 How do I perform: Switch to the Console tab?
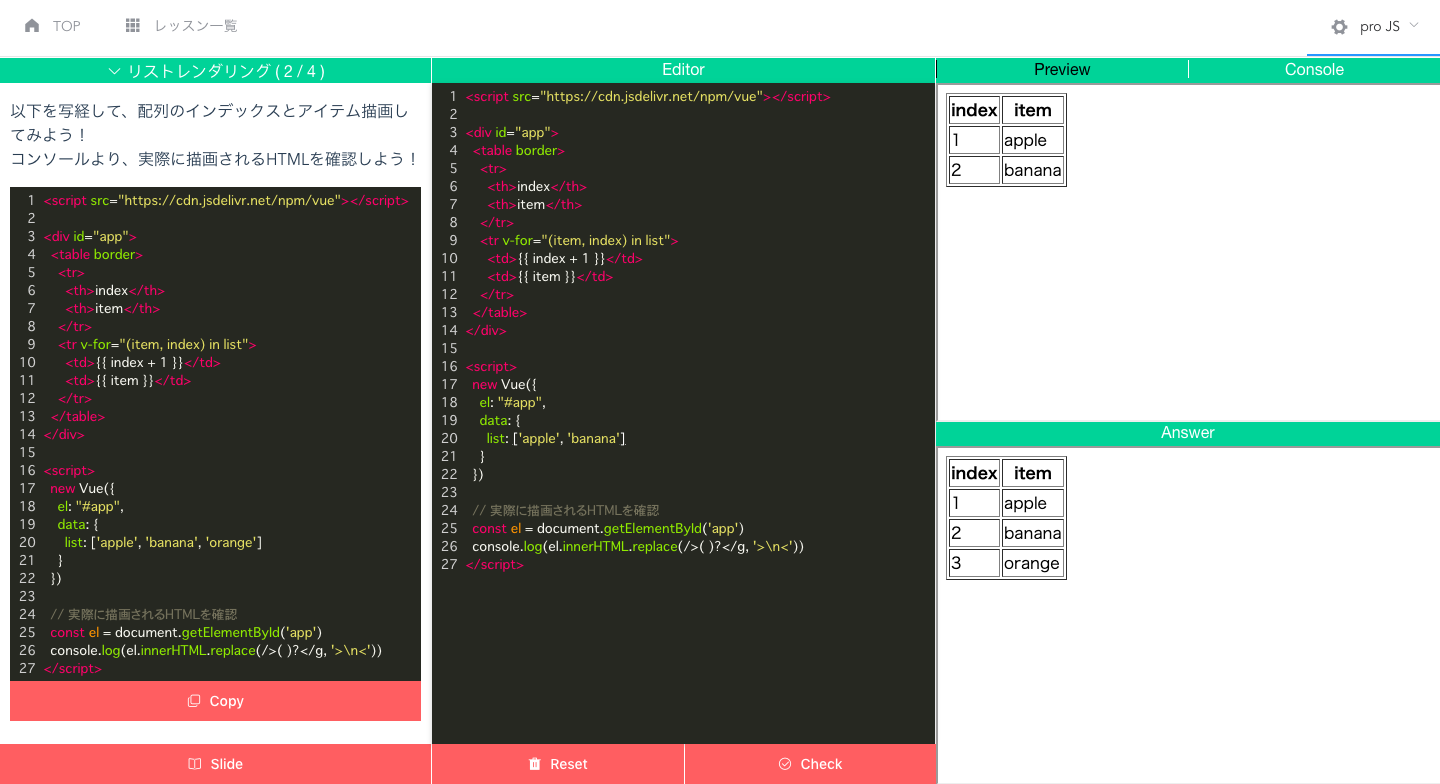click(1313, 70)
